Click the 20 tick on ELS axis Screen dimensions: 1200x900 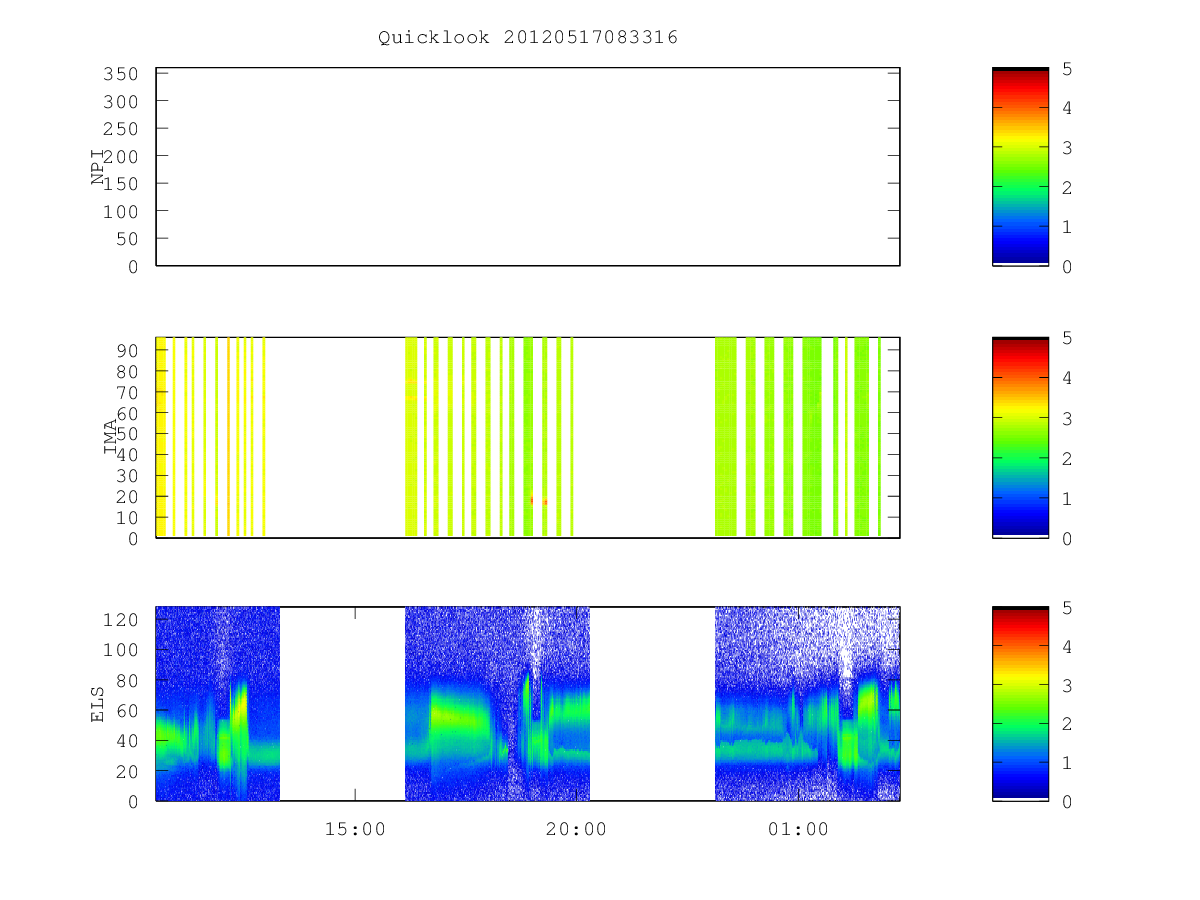click(x=127, y=771)
